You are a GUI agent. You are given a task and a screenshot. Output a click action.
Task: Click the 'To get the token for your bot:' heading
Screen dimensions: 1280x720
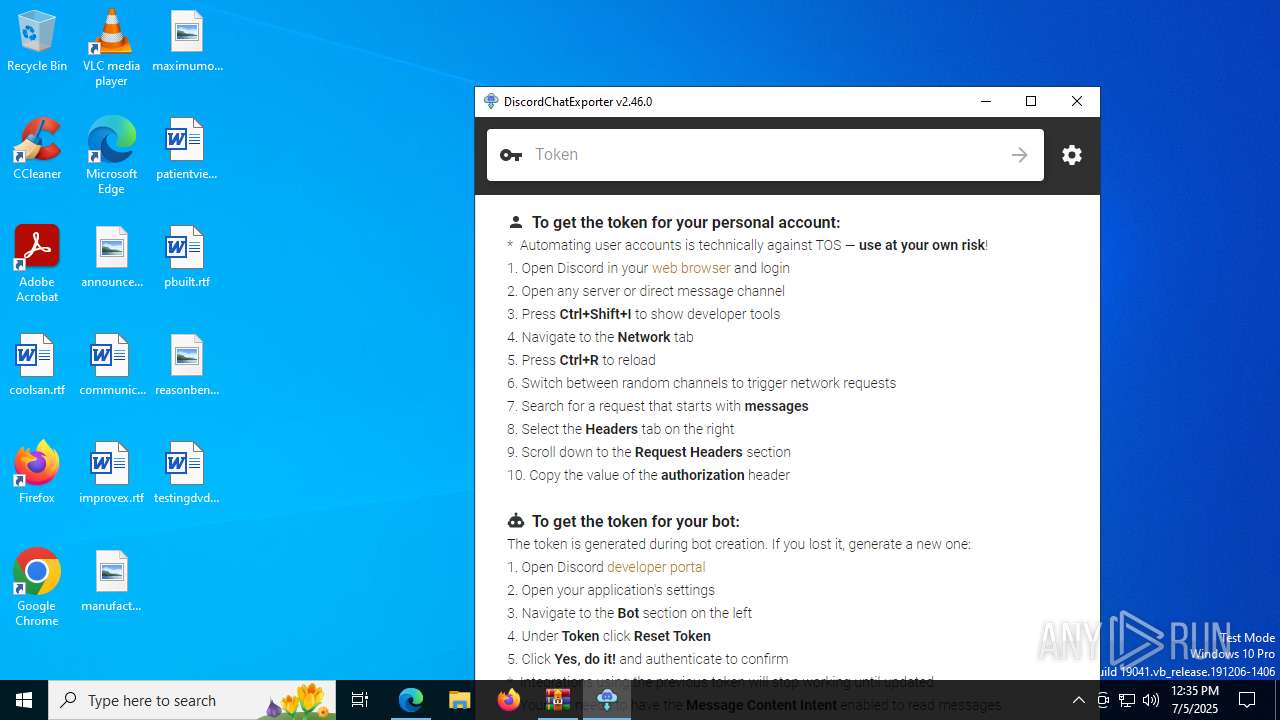[636, 521]
